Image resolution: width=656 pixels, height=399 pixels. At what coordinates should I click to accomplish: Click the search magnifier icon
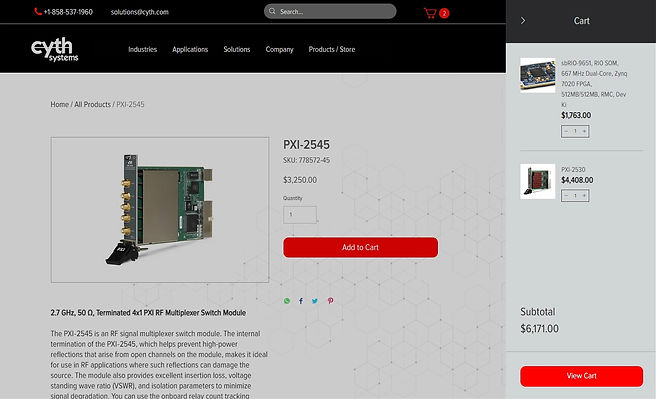(272, 11)
